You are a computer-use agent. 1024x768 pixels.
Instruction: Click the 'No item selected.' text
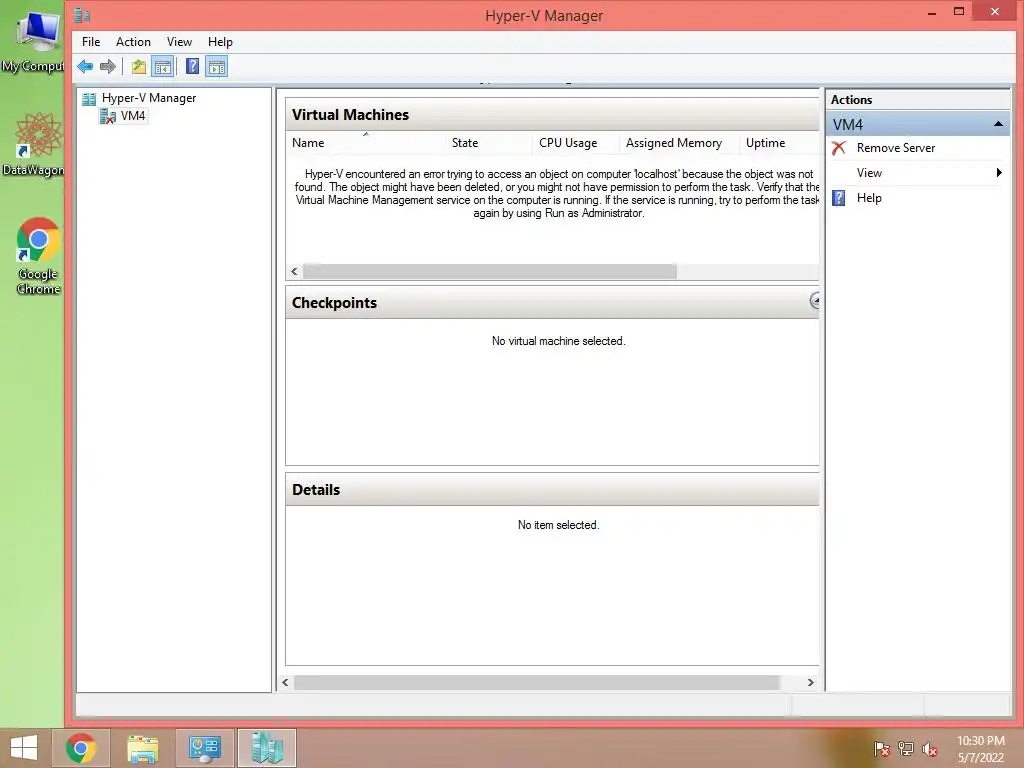pyautogui.click(x=558, y=525)
